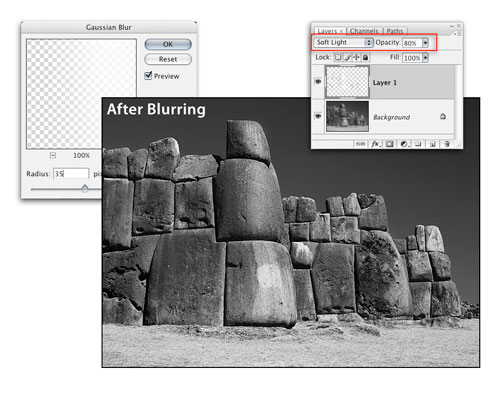The width and height of the screenshot is (500, 394).
Task: Delete layer with trash icon
Action: (447, 144)
